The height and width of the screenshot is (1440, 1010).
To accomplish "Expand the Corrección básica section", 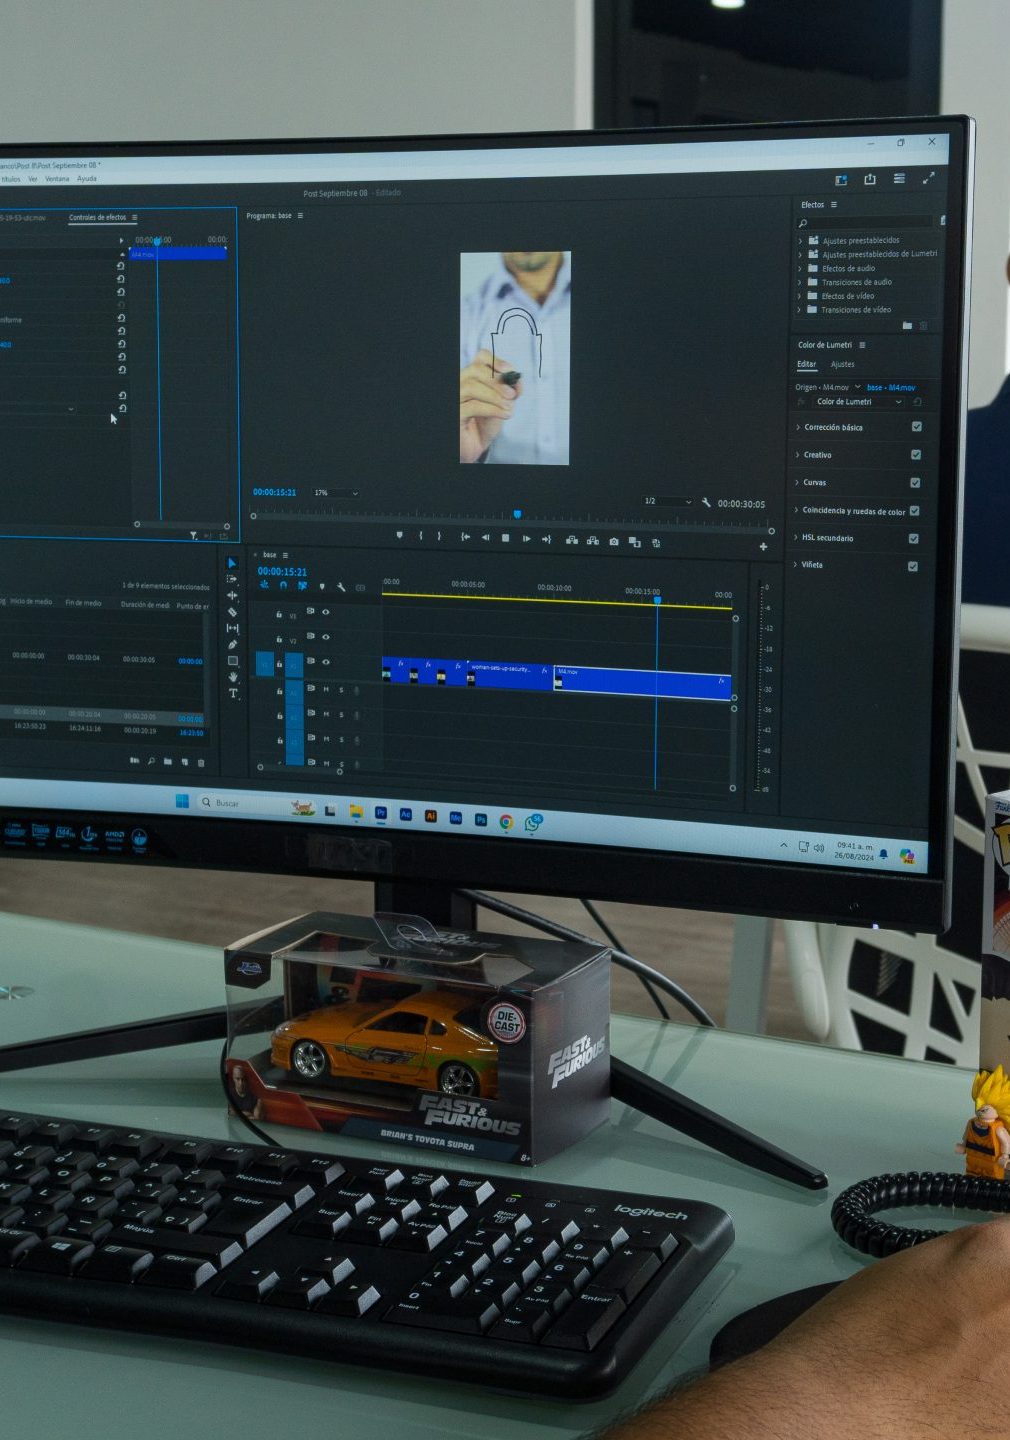I will tap(797, 427).
